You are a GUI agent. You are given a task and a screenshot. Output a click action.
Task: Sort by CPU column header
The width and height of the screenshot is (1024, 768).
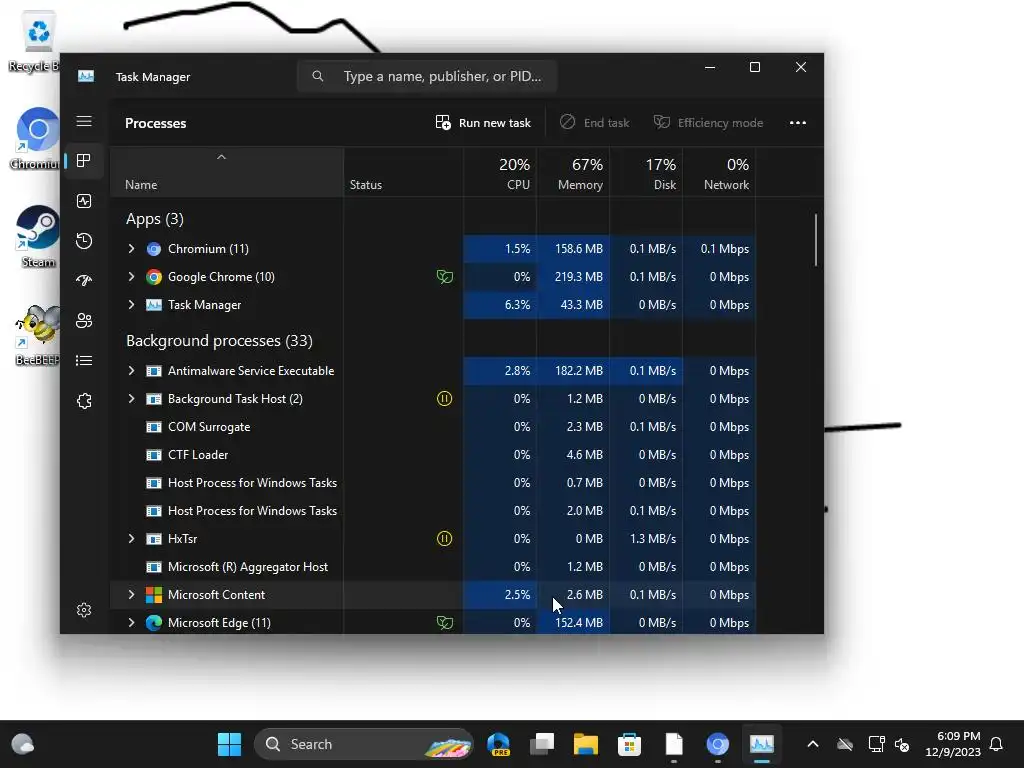click(500, 173)
